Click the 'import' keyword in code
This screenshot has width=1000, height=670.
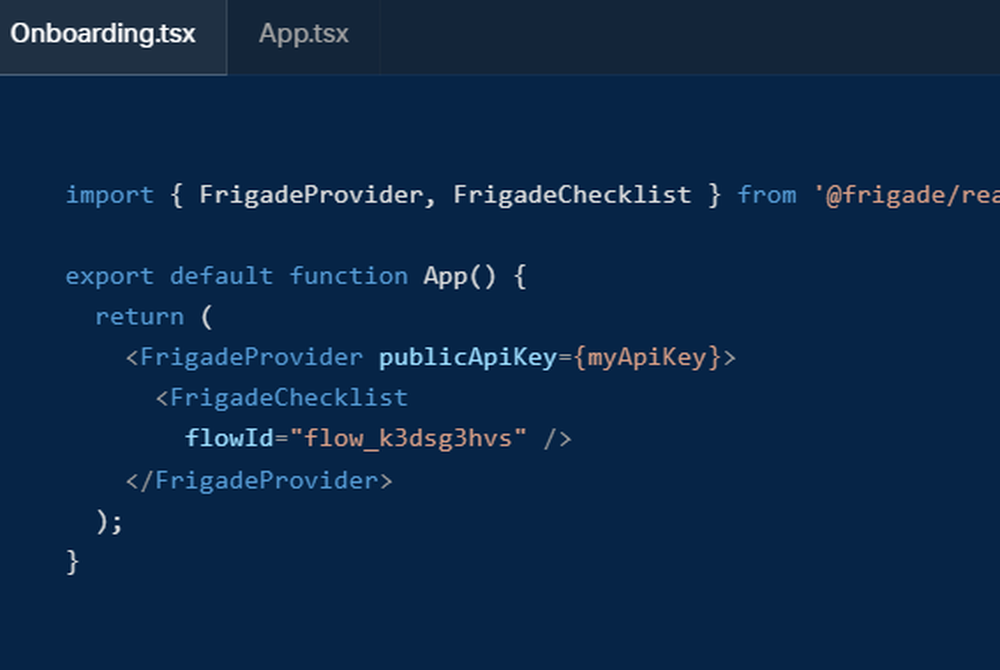pos(110,195)
